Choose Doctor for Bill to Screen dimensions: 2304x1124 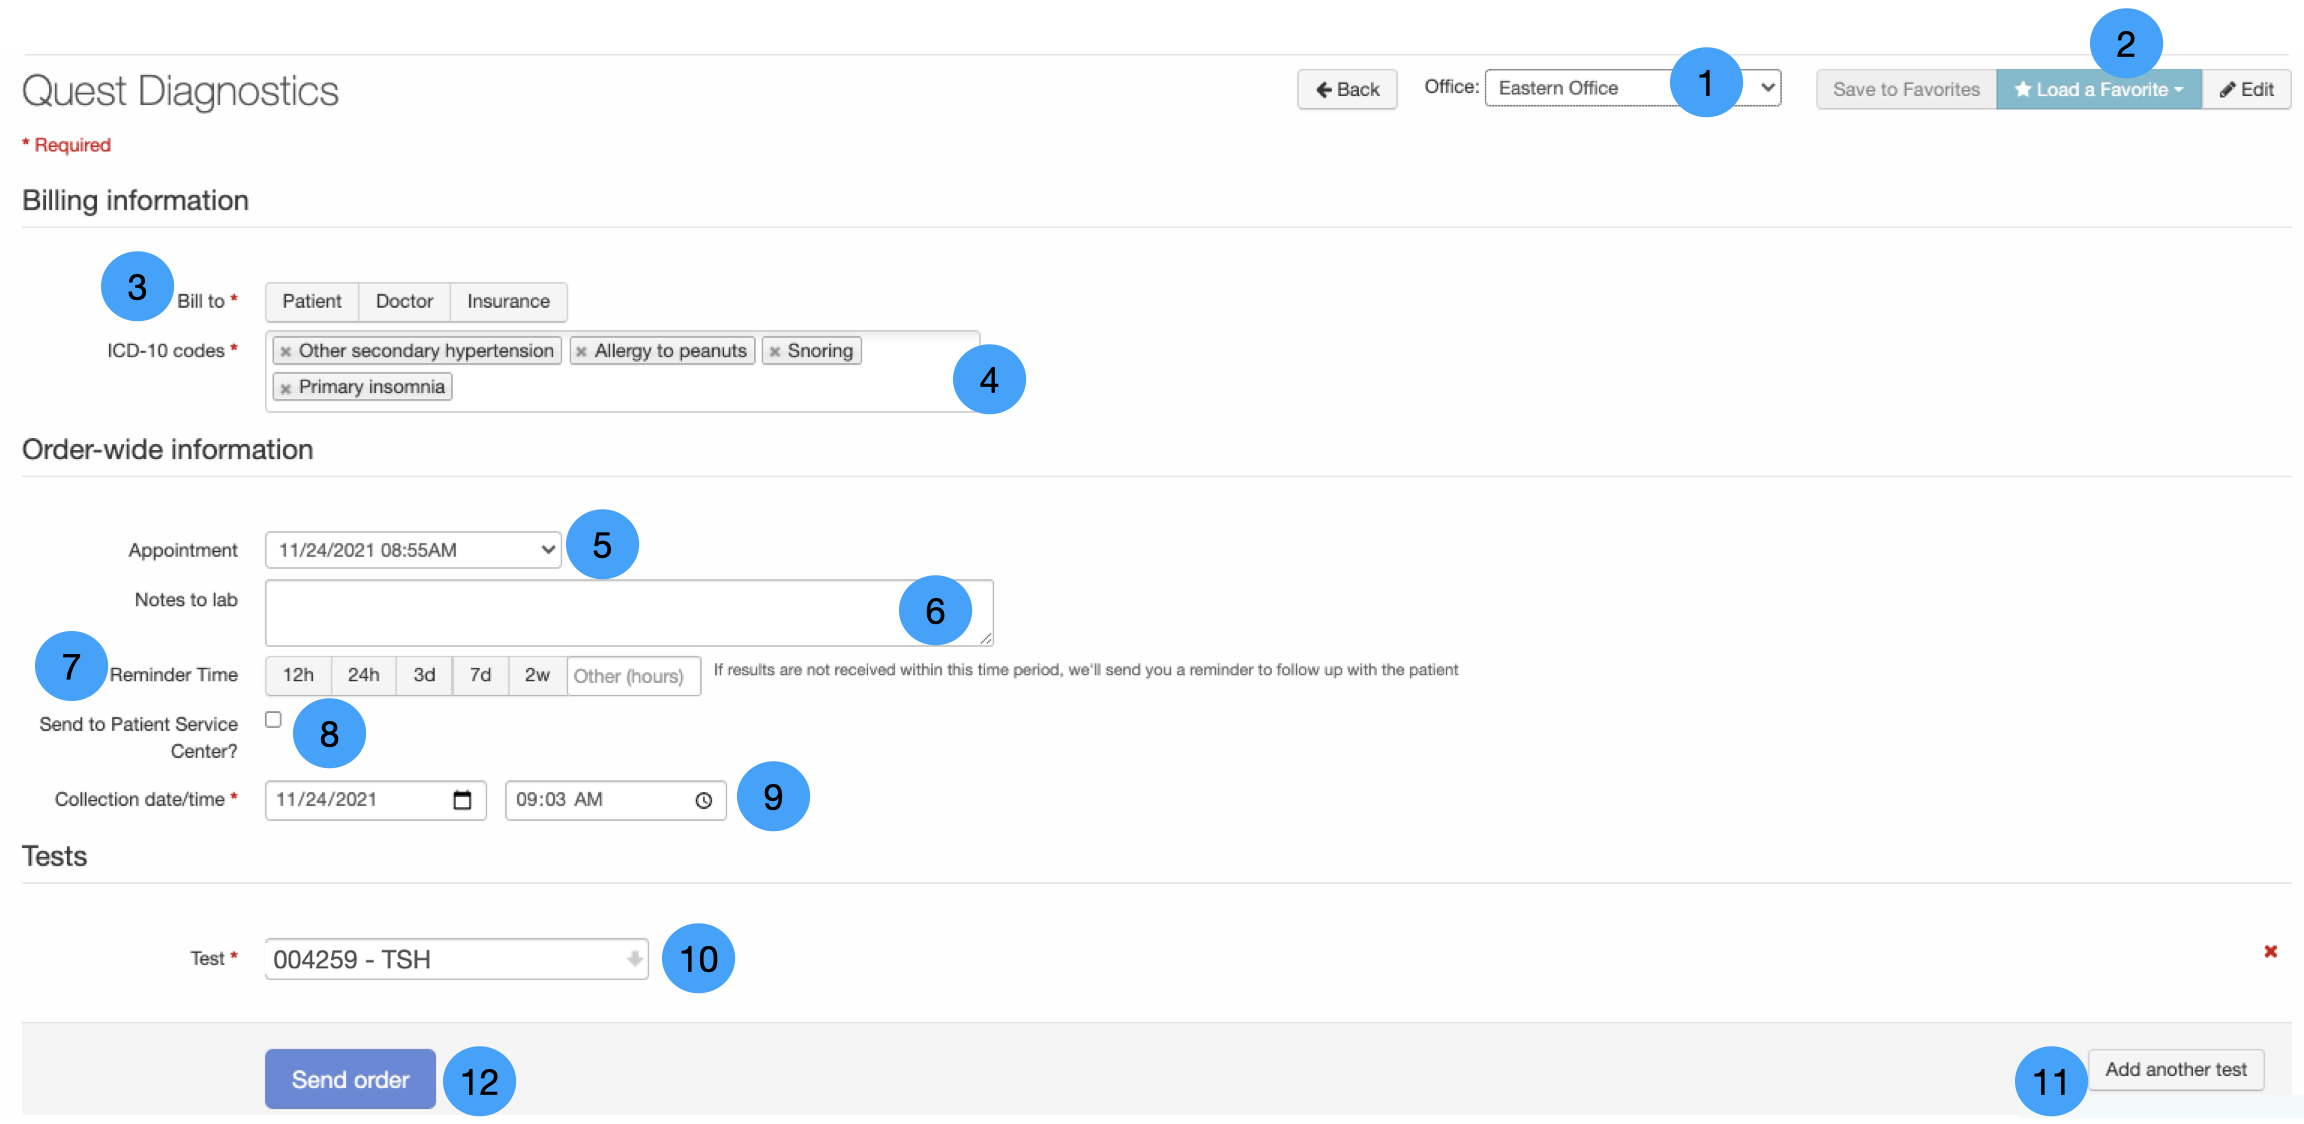(404, 301)
